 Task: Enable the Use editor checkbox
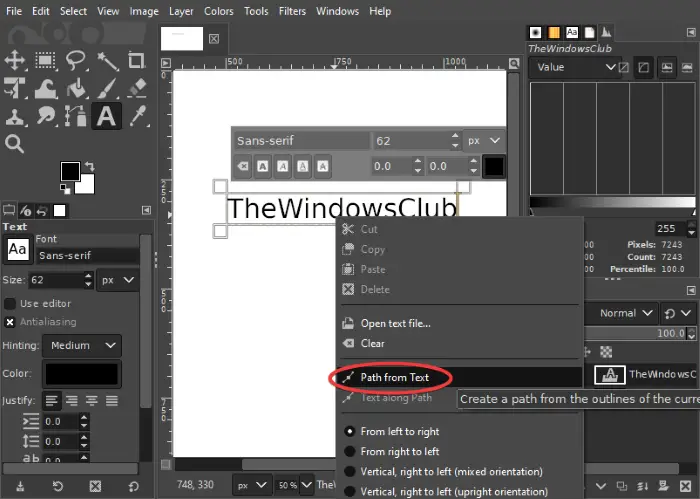coord(10,304)
